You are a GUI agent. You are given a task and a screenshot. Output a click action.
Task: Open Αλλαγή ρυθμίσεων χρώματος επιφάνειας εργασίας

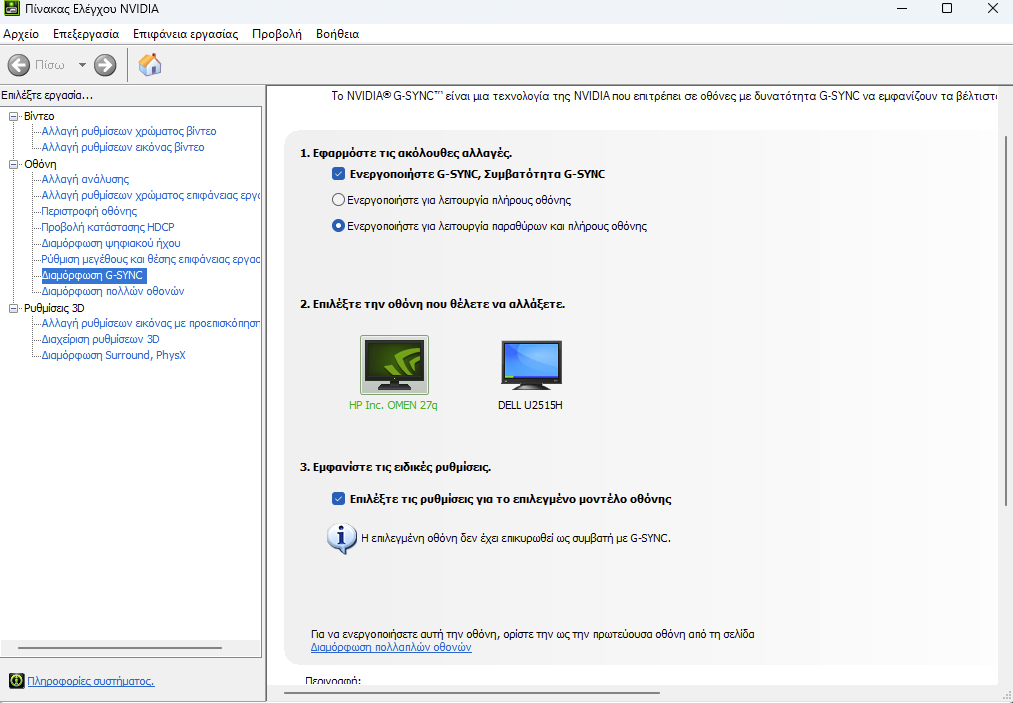click(x=151, y=195)
